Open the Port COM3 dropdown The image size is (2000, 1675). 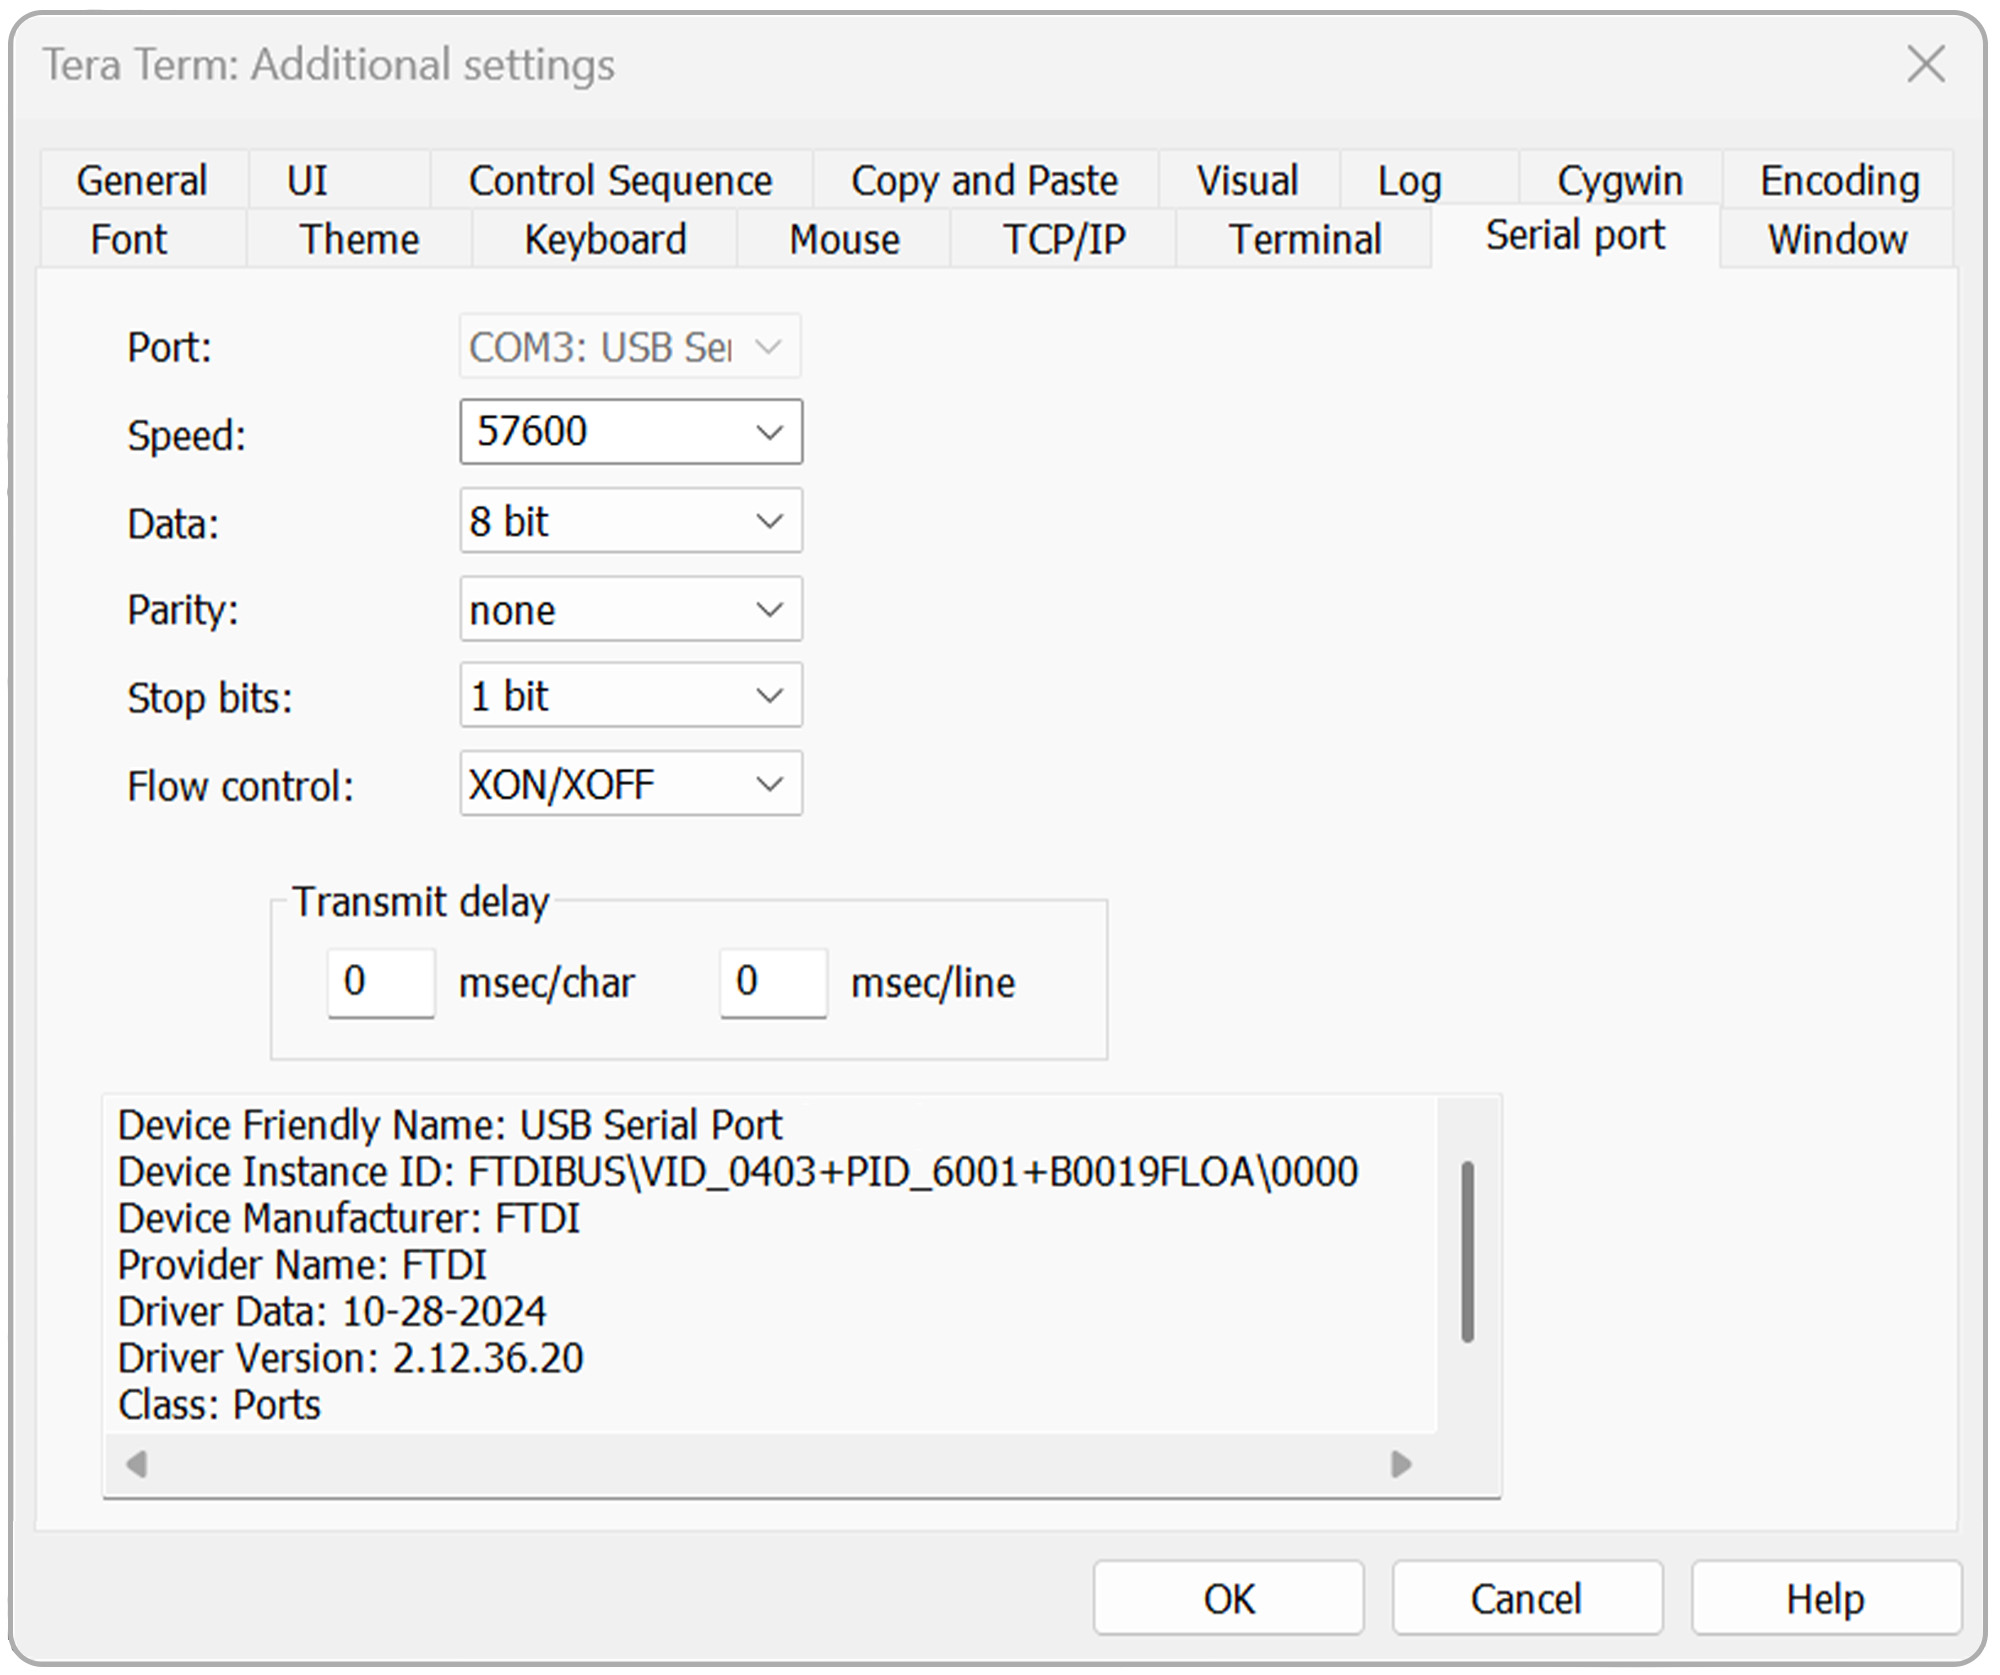[x=631, y=346]
